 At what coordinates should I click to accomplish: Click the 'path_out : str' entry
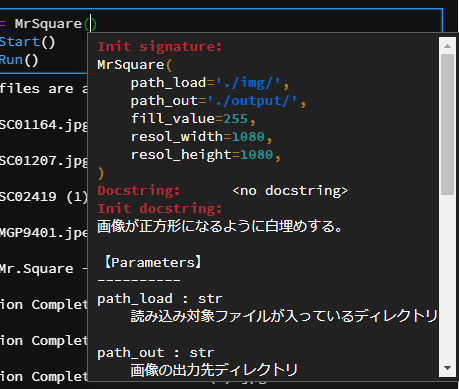coord(156,353)
